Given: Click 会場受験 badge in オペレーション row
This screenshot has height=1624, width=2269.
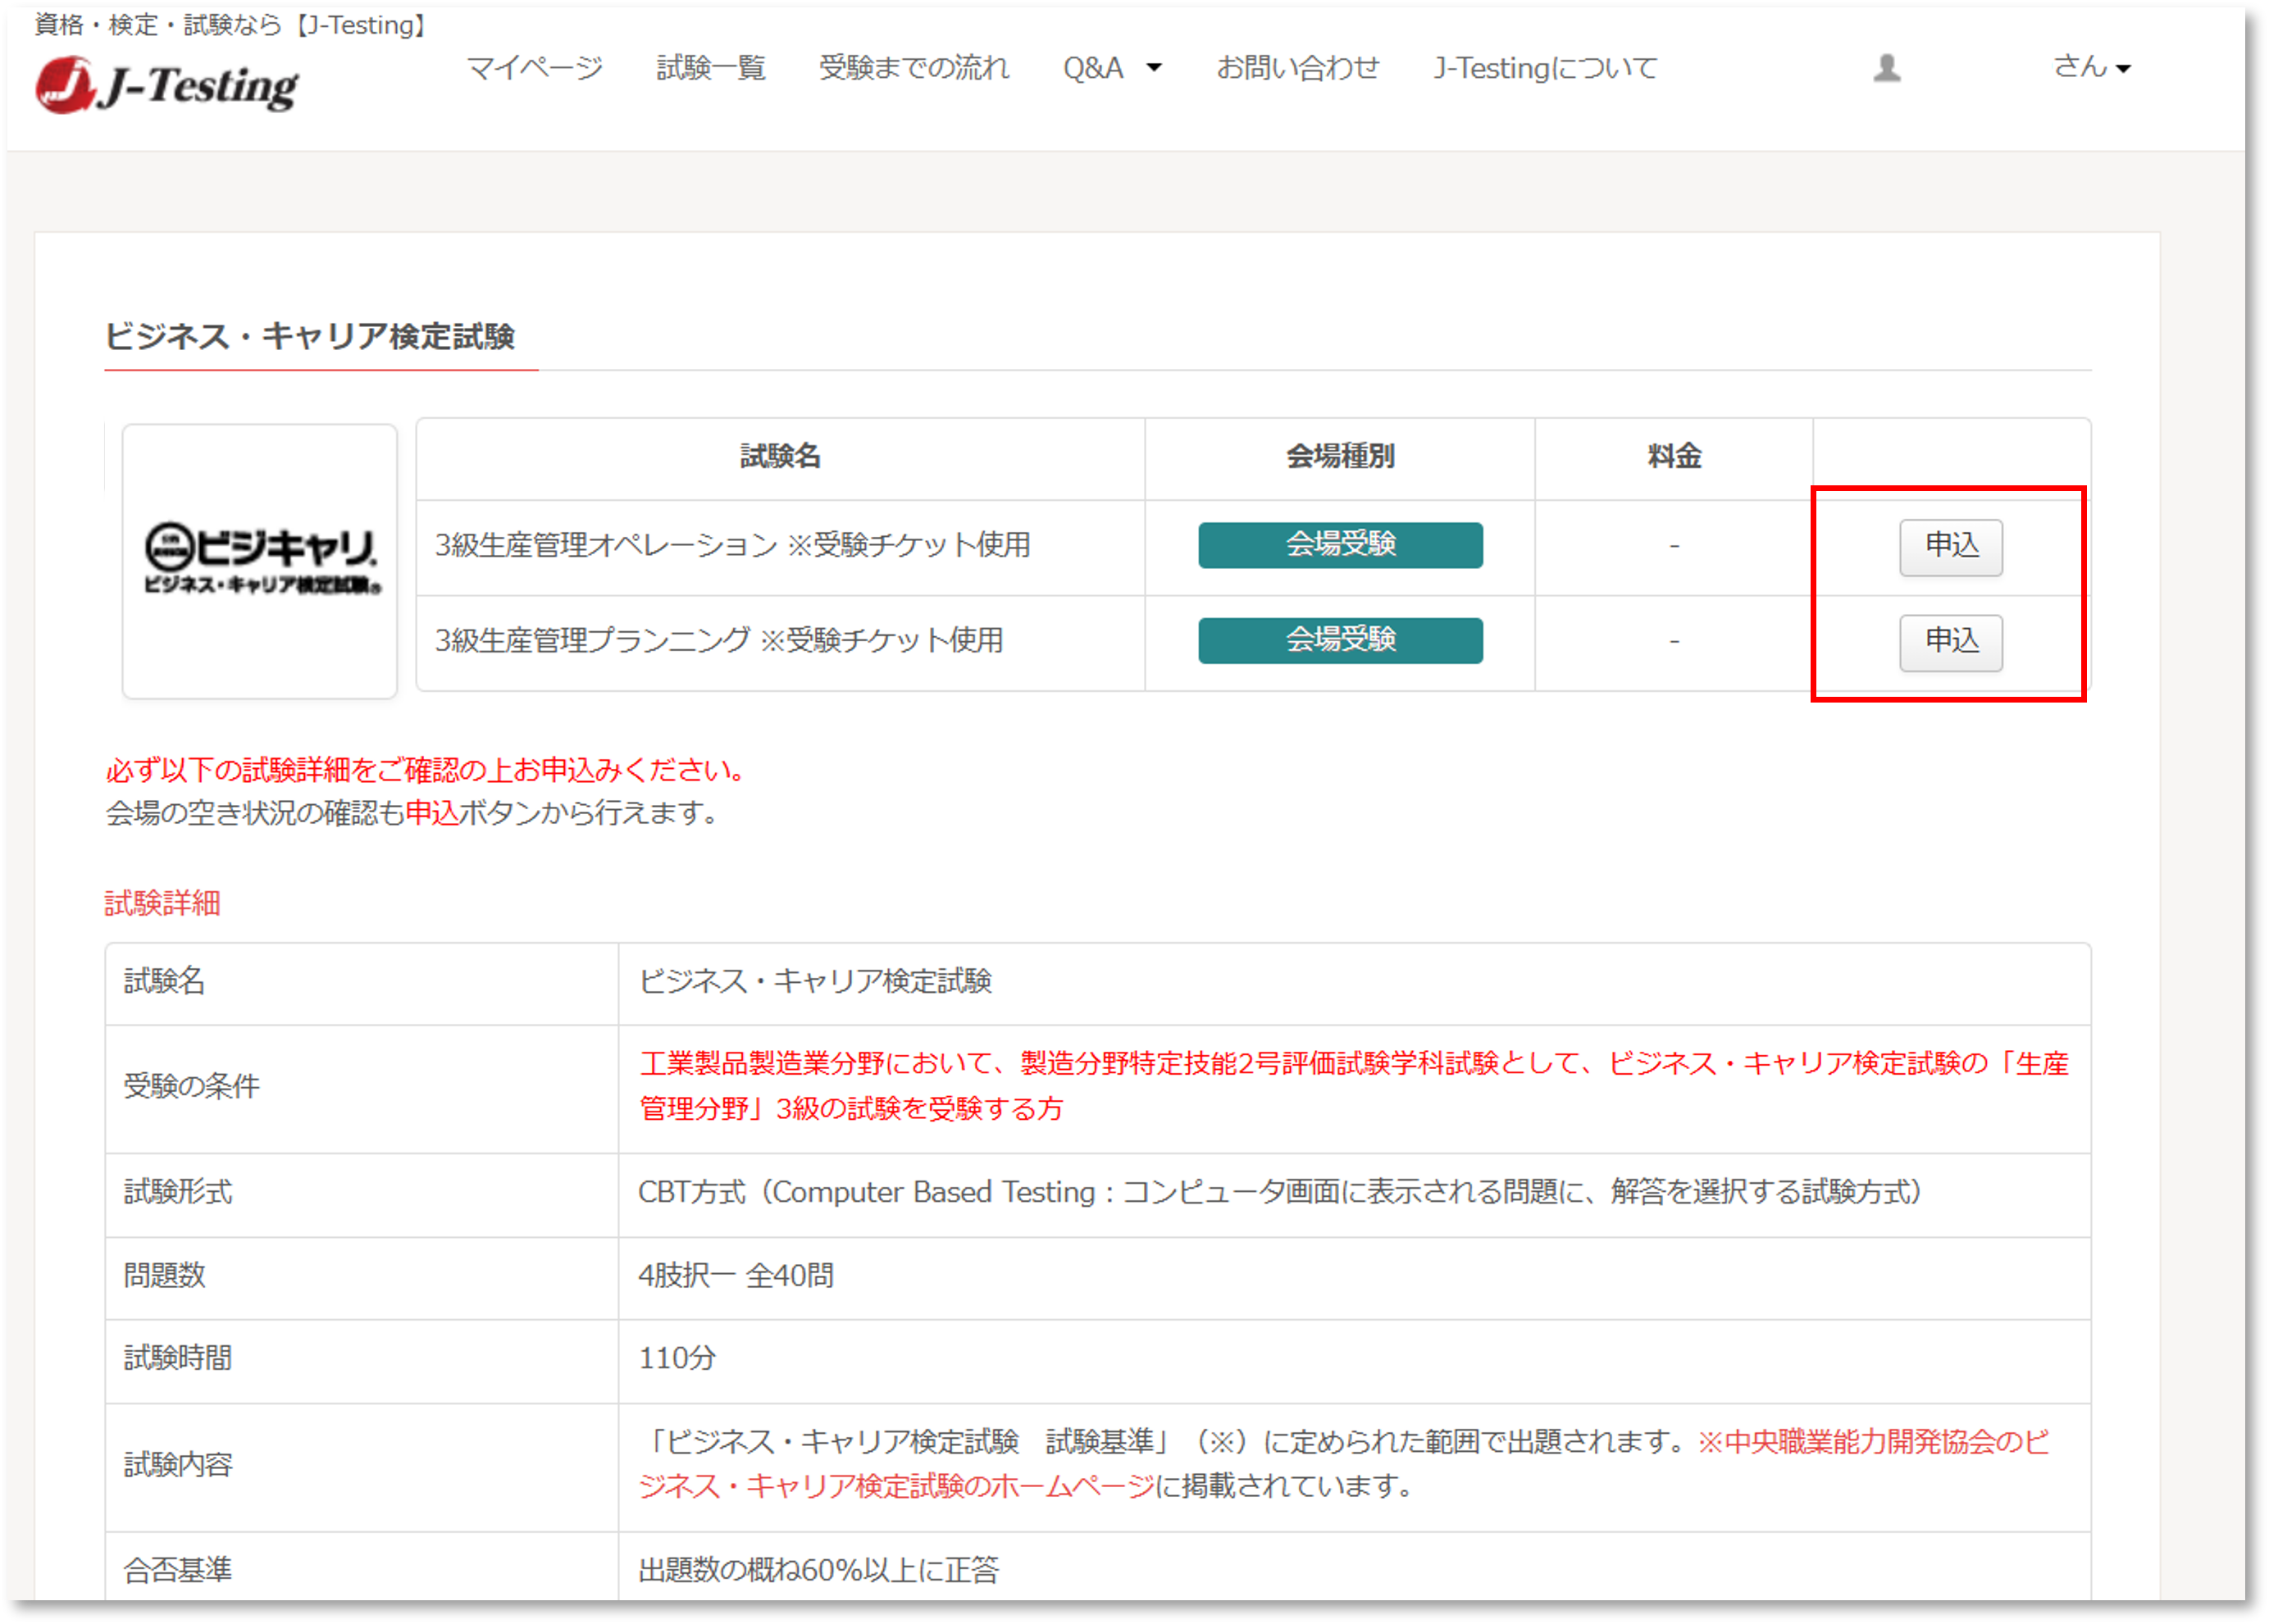Looking at the screenshot, I should pos(1339,545).
